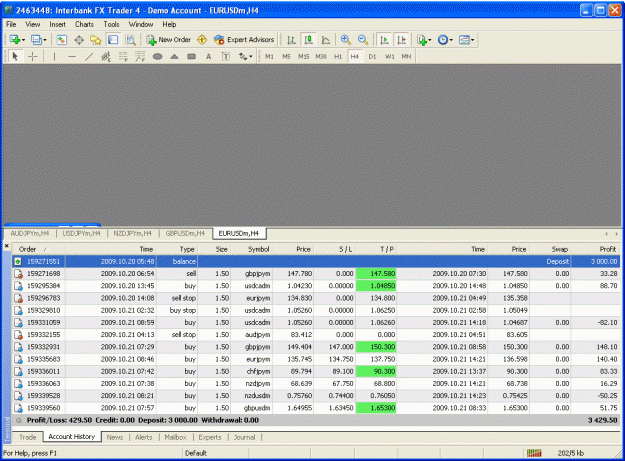
Task: Open the Tools menu
Action: point(111,24)
